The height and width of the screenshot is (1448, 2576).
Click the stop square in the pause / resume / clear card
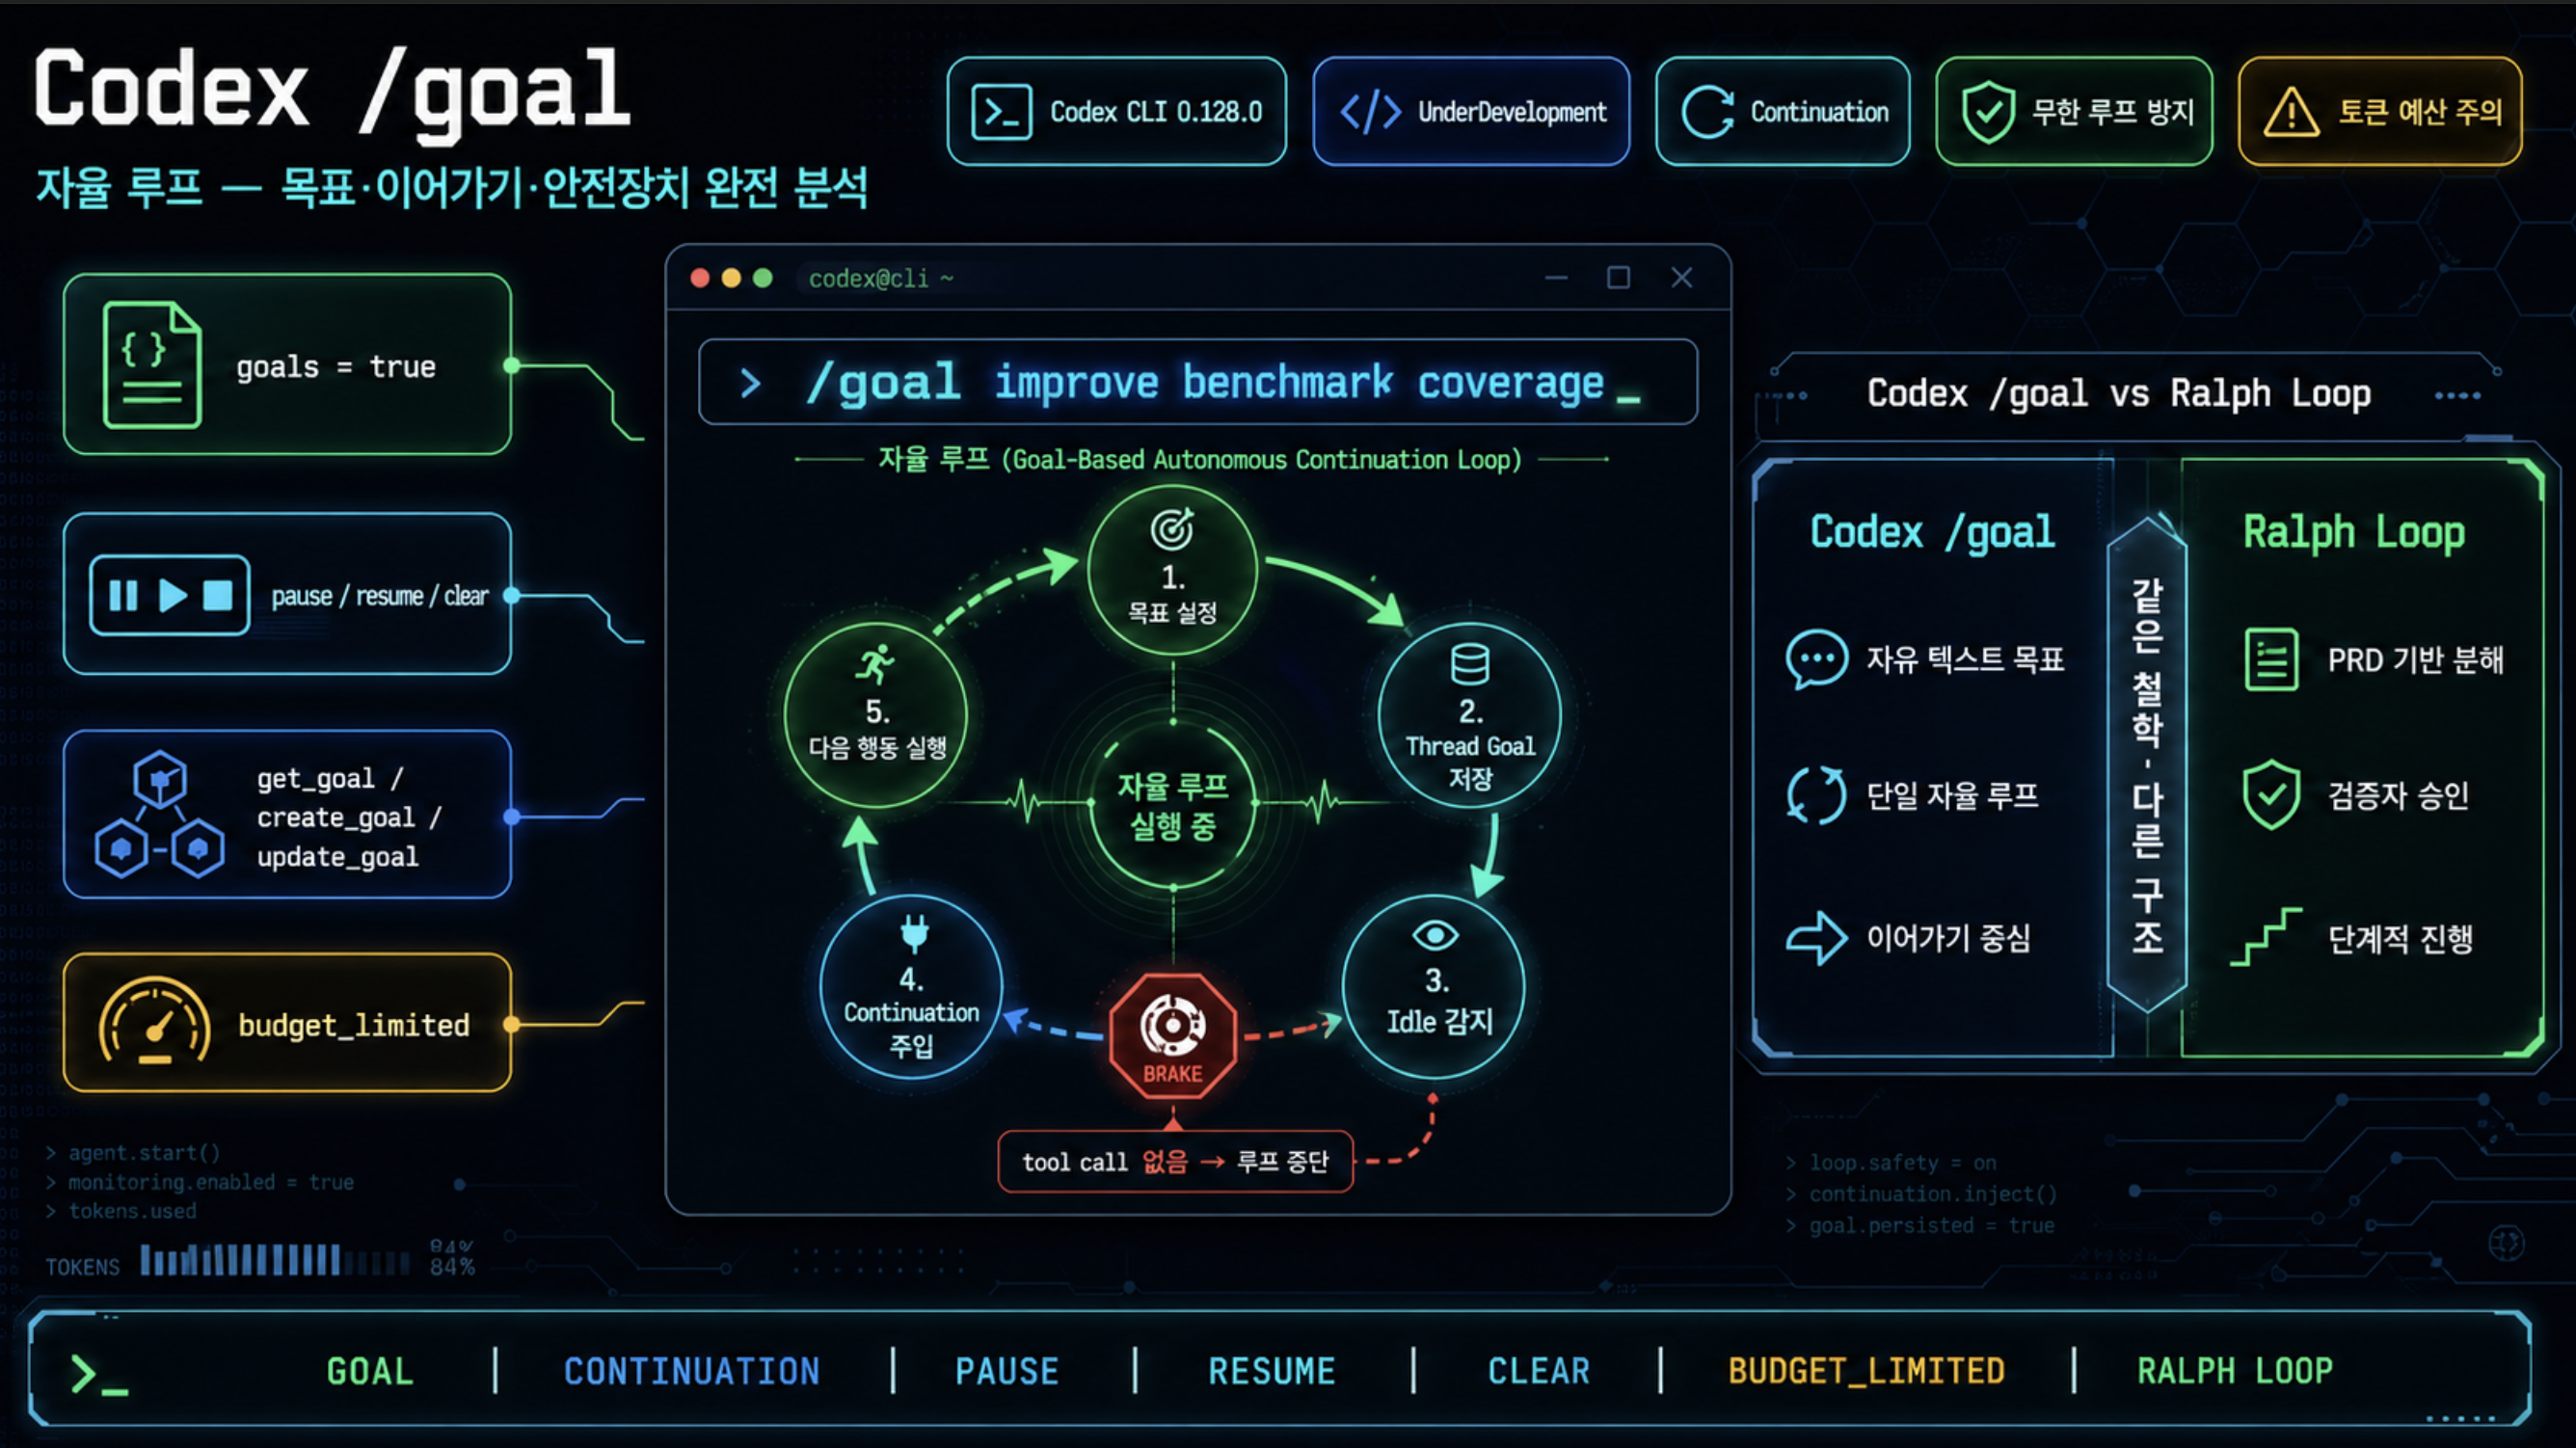click(218, 595)
